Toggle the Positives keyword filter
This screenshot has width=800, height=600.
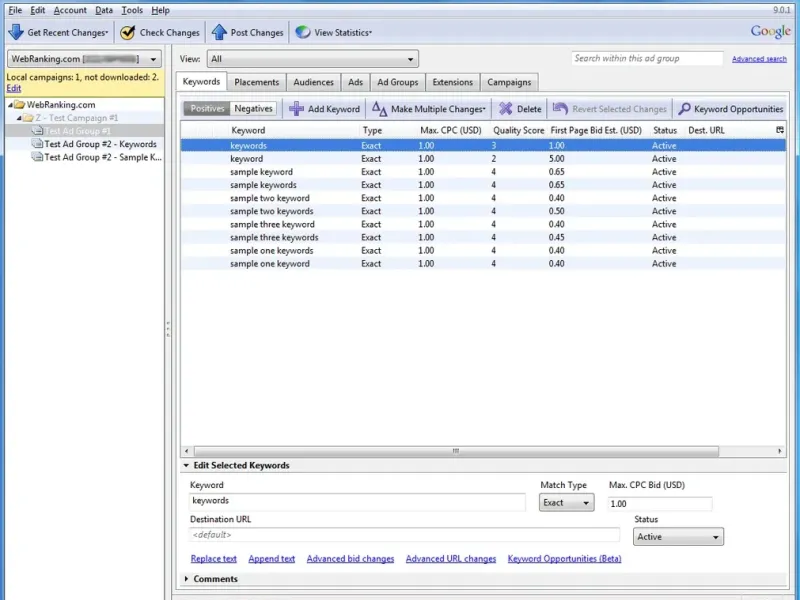point(207,109)
